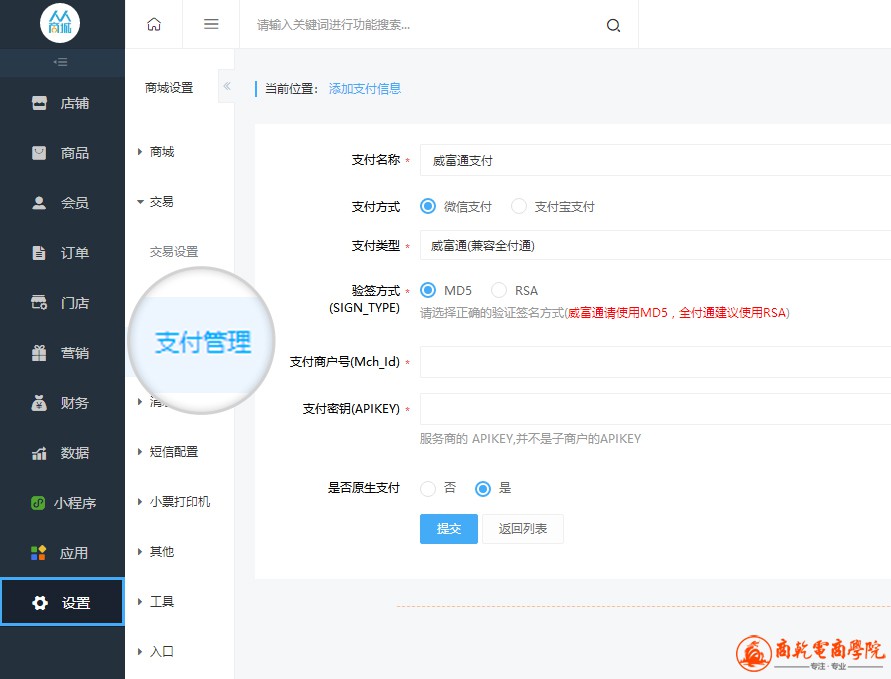Choose MD5 signature type
The image size is (891, 679).
(x=428, y=290)
